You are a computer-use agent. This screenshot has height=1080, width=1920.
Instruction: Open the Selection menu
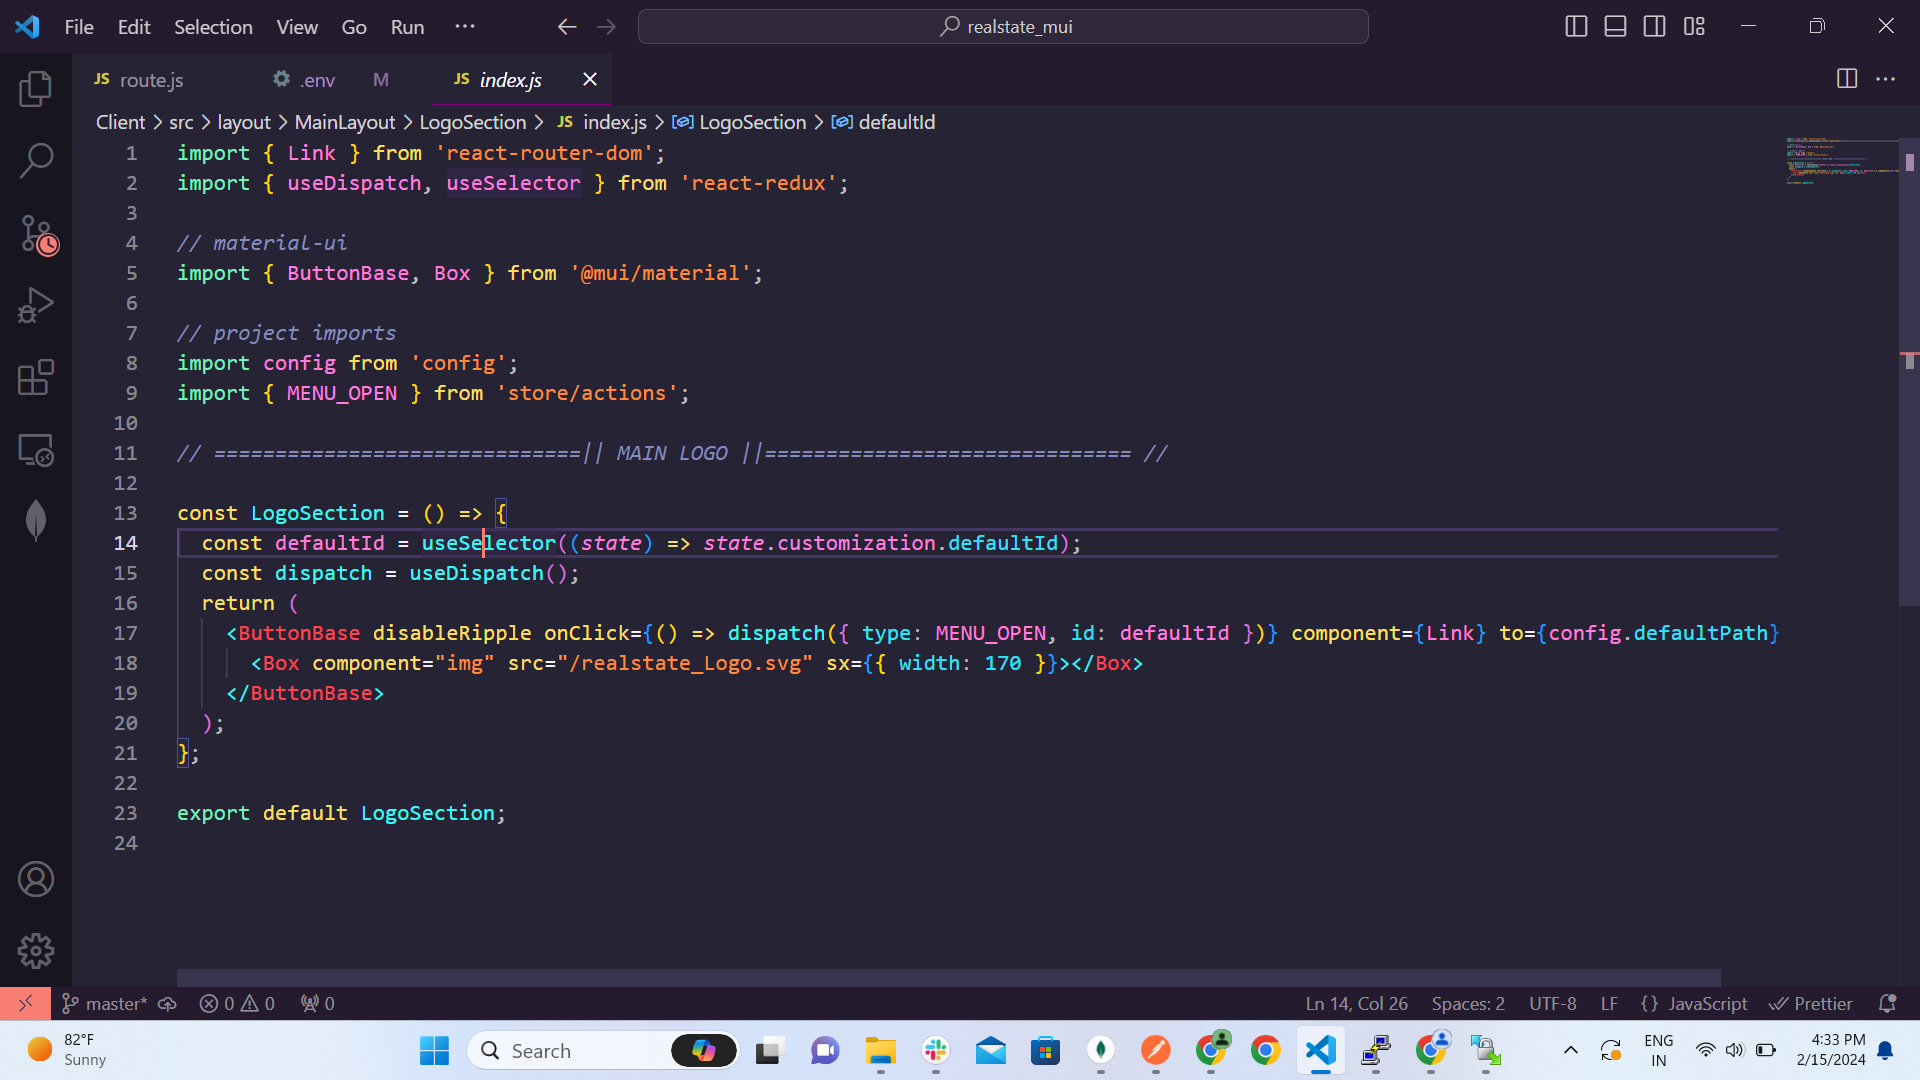pos(213,27)
